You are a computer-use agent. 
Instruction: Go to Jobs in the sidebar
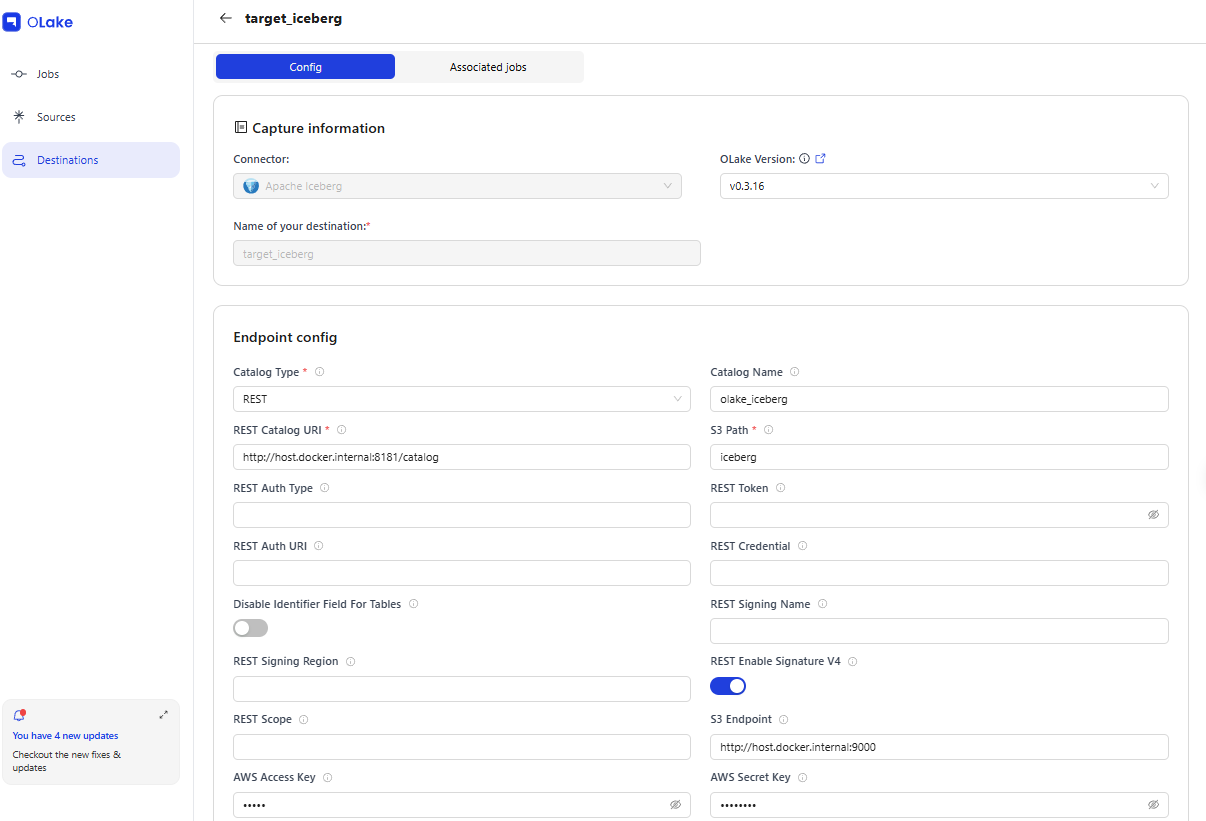click(x=48, y=74)
